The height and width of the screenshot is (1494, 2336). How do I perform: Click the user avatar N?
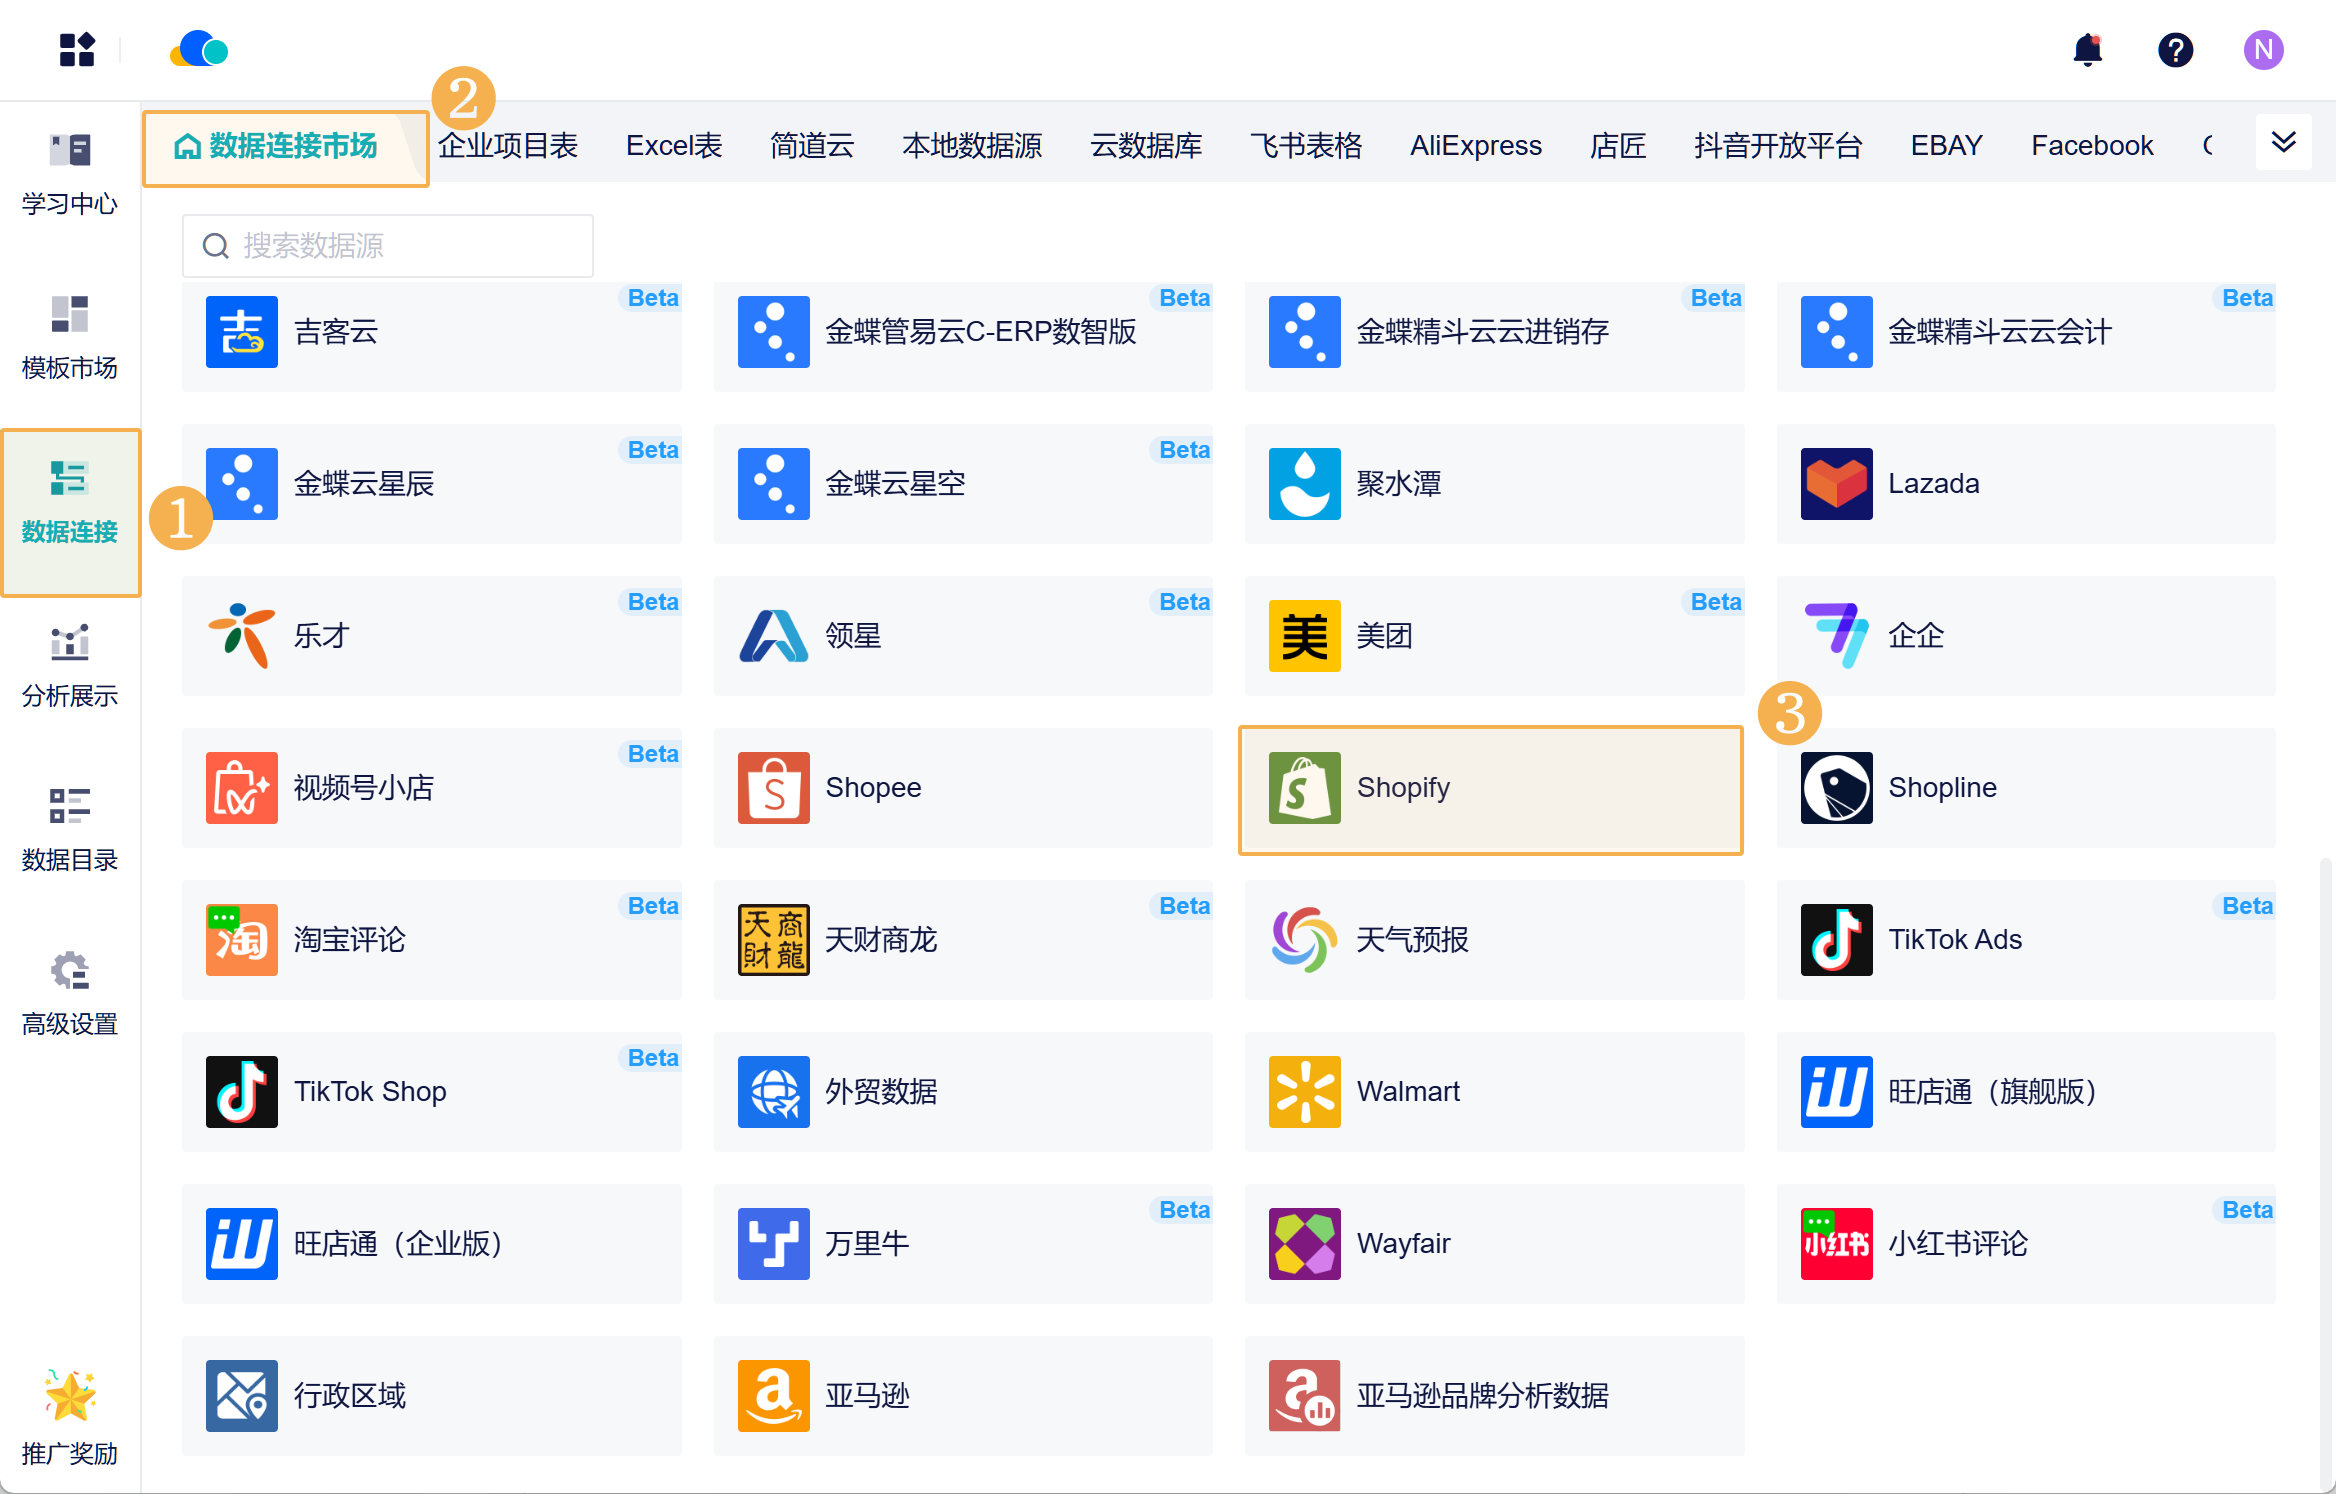click(x=2263, y=50)
